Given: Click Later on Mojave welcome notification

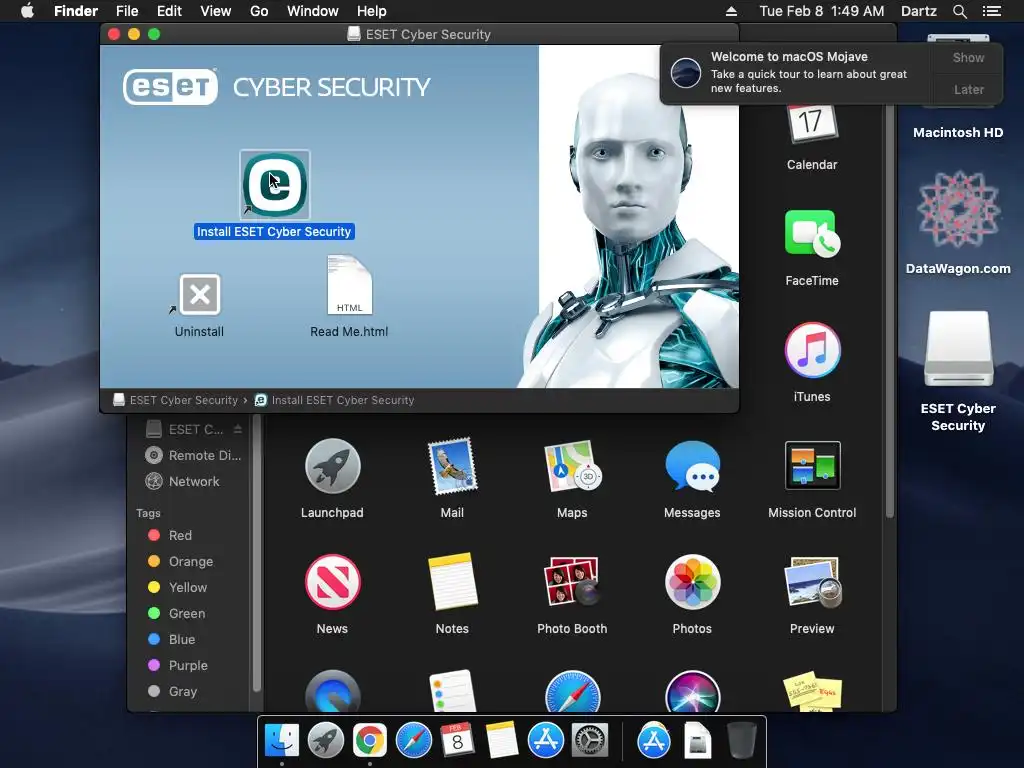Looking at the screenshot, I should point(968,89).
